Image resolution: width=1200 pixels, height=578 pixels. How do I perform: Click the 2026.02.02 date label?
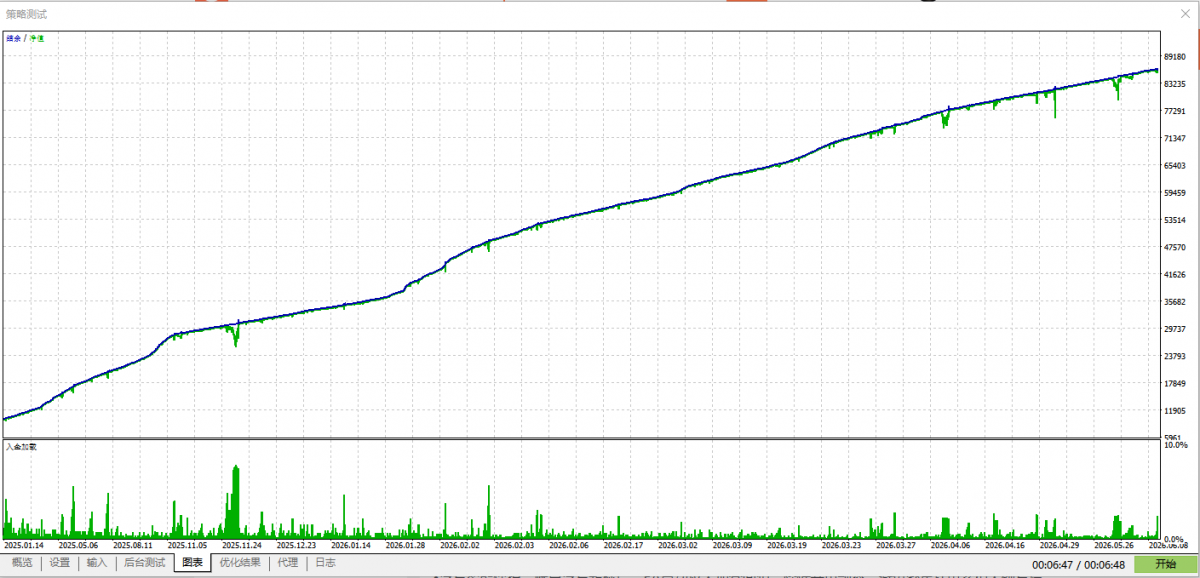pyautogui.click(x=459, y=546)
